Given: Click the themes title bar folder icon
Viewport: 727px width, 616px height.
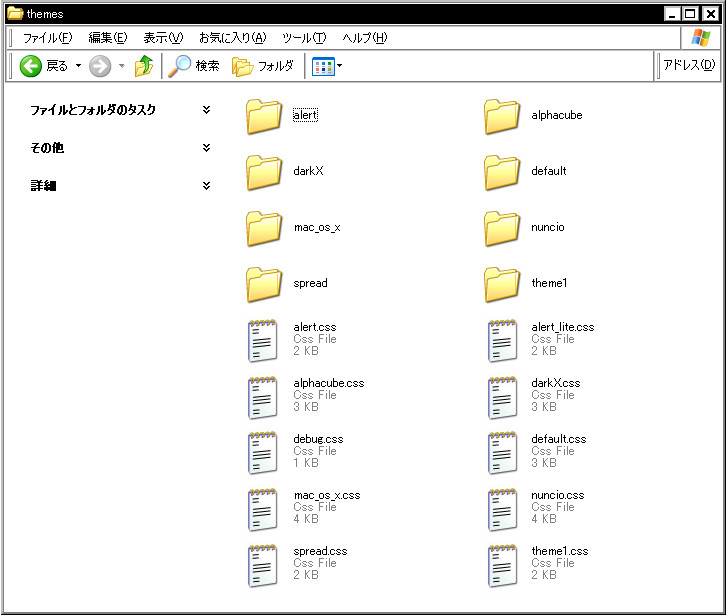Looking at the screenshot, I should (15, 13).
